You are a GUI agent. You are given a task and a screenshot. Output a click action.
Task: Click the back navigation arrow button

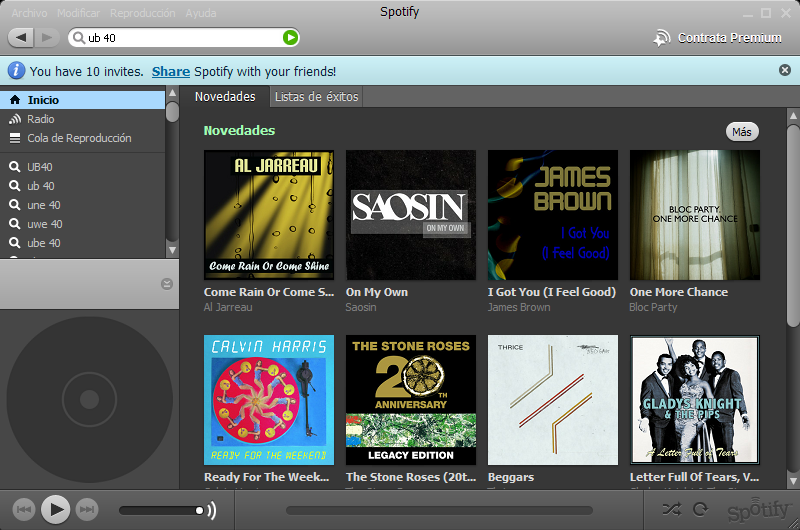pos(21,38)
